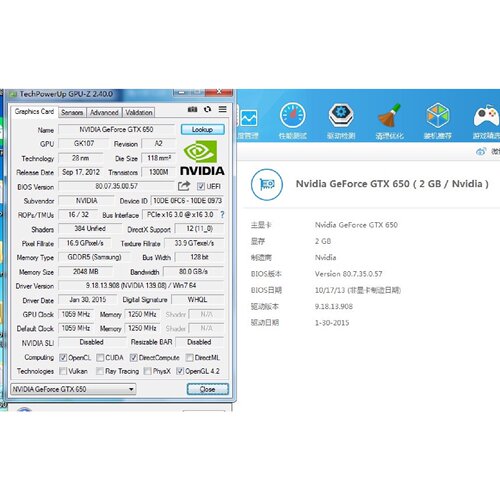Screen dimensions: 500x500
Task: Click the NVIDIA logo in GPU-Z
Action: 202,158
